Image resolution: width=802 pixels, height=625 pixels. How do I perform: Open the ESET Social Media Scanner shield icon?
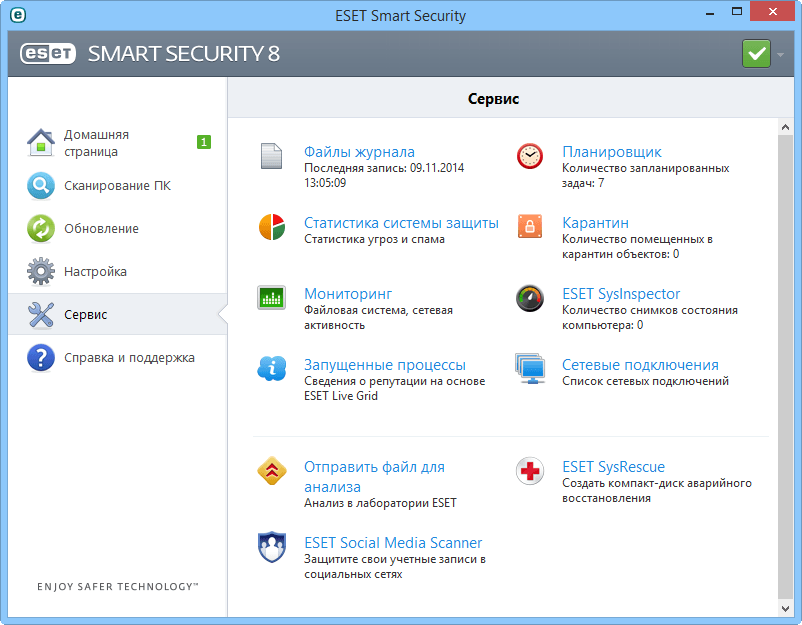[271, 547]
